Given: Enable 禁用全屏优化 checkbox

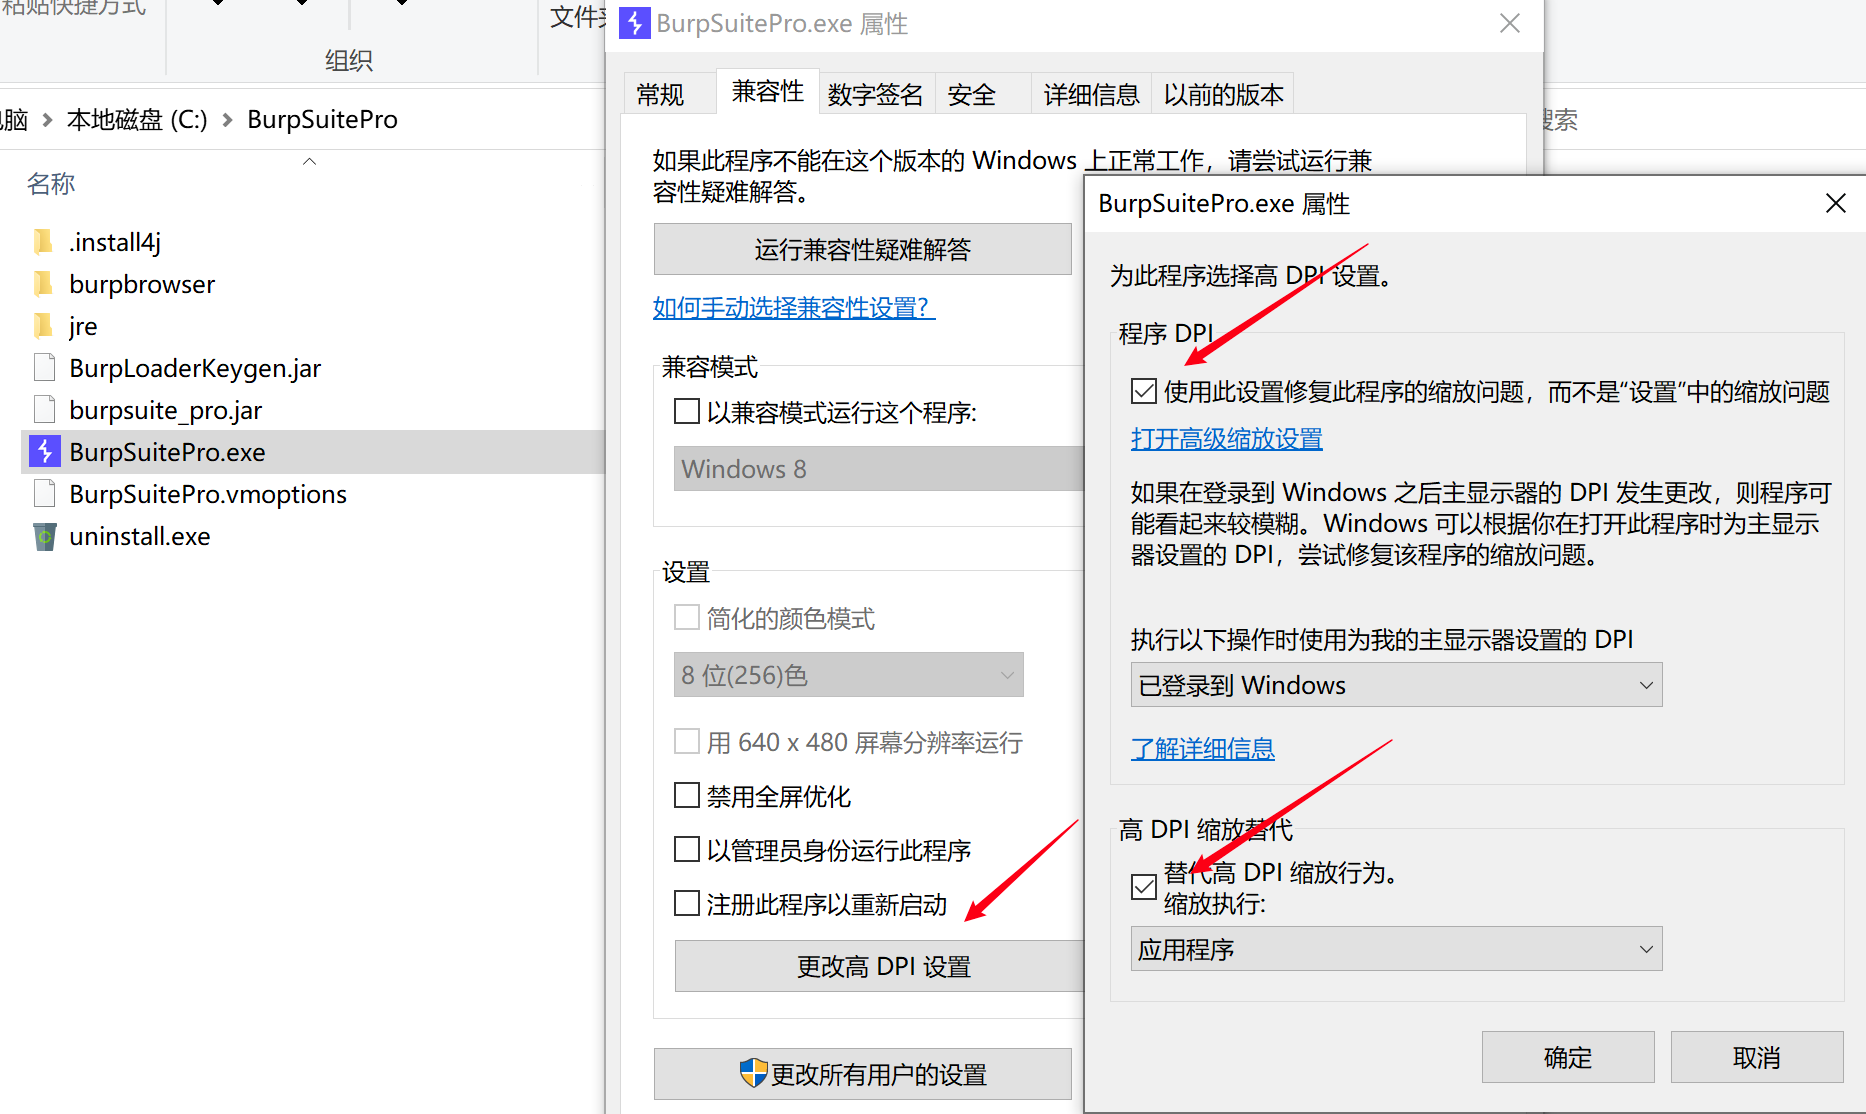Looking at the screenshot, I should tap(687, 795).
